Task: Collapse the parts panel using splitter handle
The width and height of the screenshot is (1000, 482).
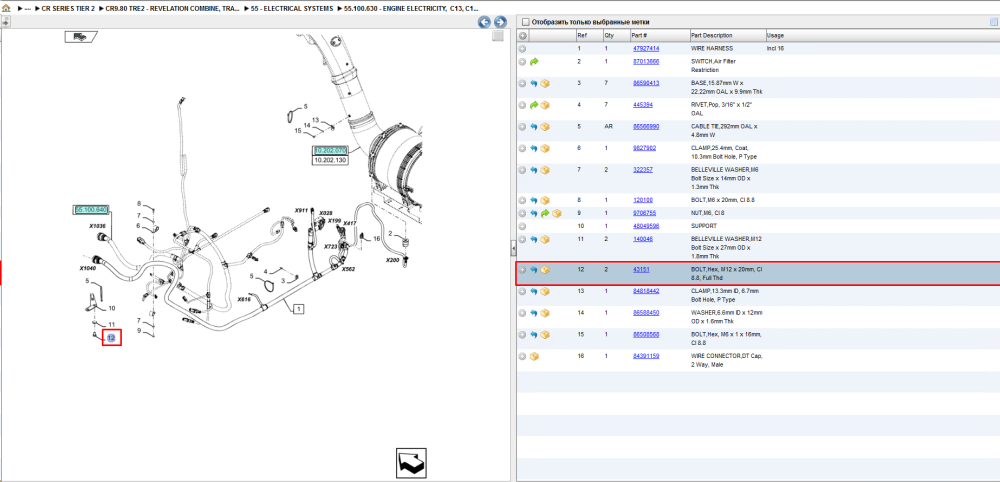Action: [x=513, y=247]
